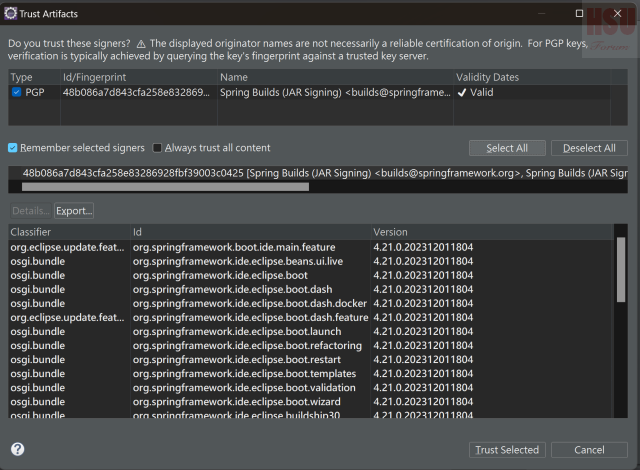Toggle the PGP signer checkbox

tap(16, 92)
